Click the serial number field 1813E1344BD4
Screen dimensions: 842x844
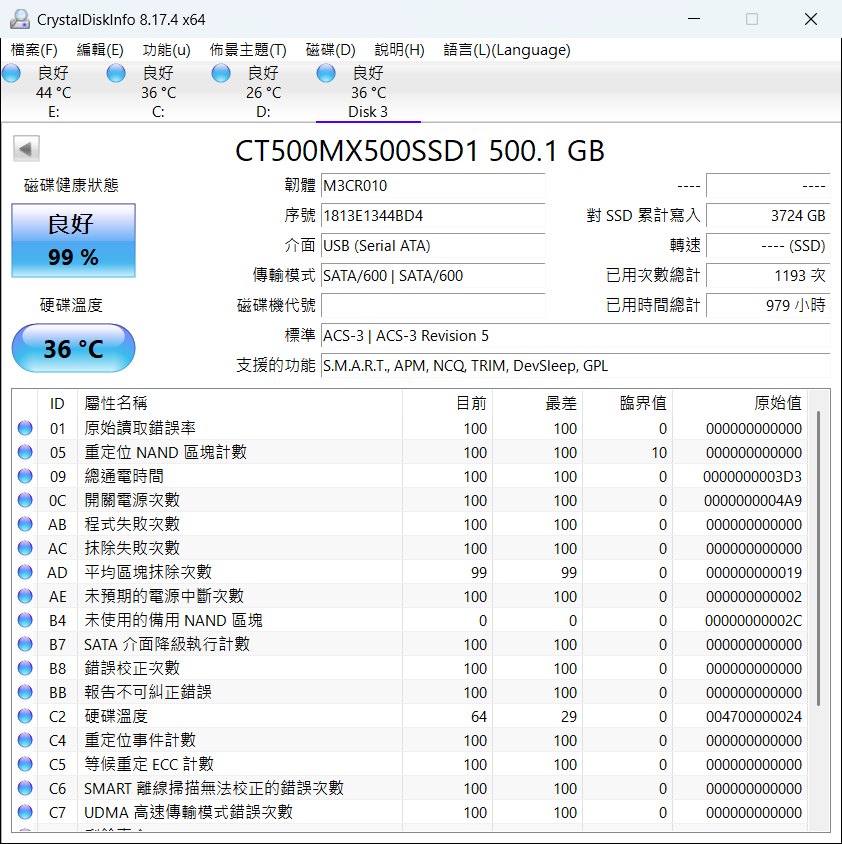pos(433,216)
